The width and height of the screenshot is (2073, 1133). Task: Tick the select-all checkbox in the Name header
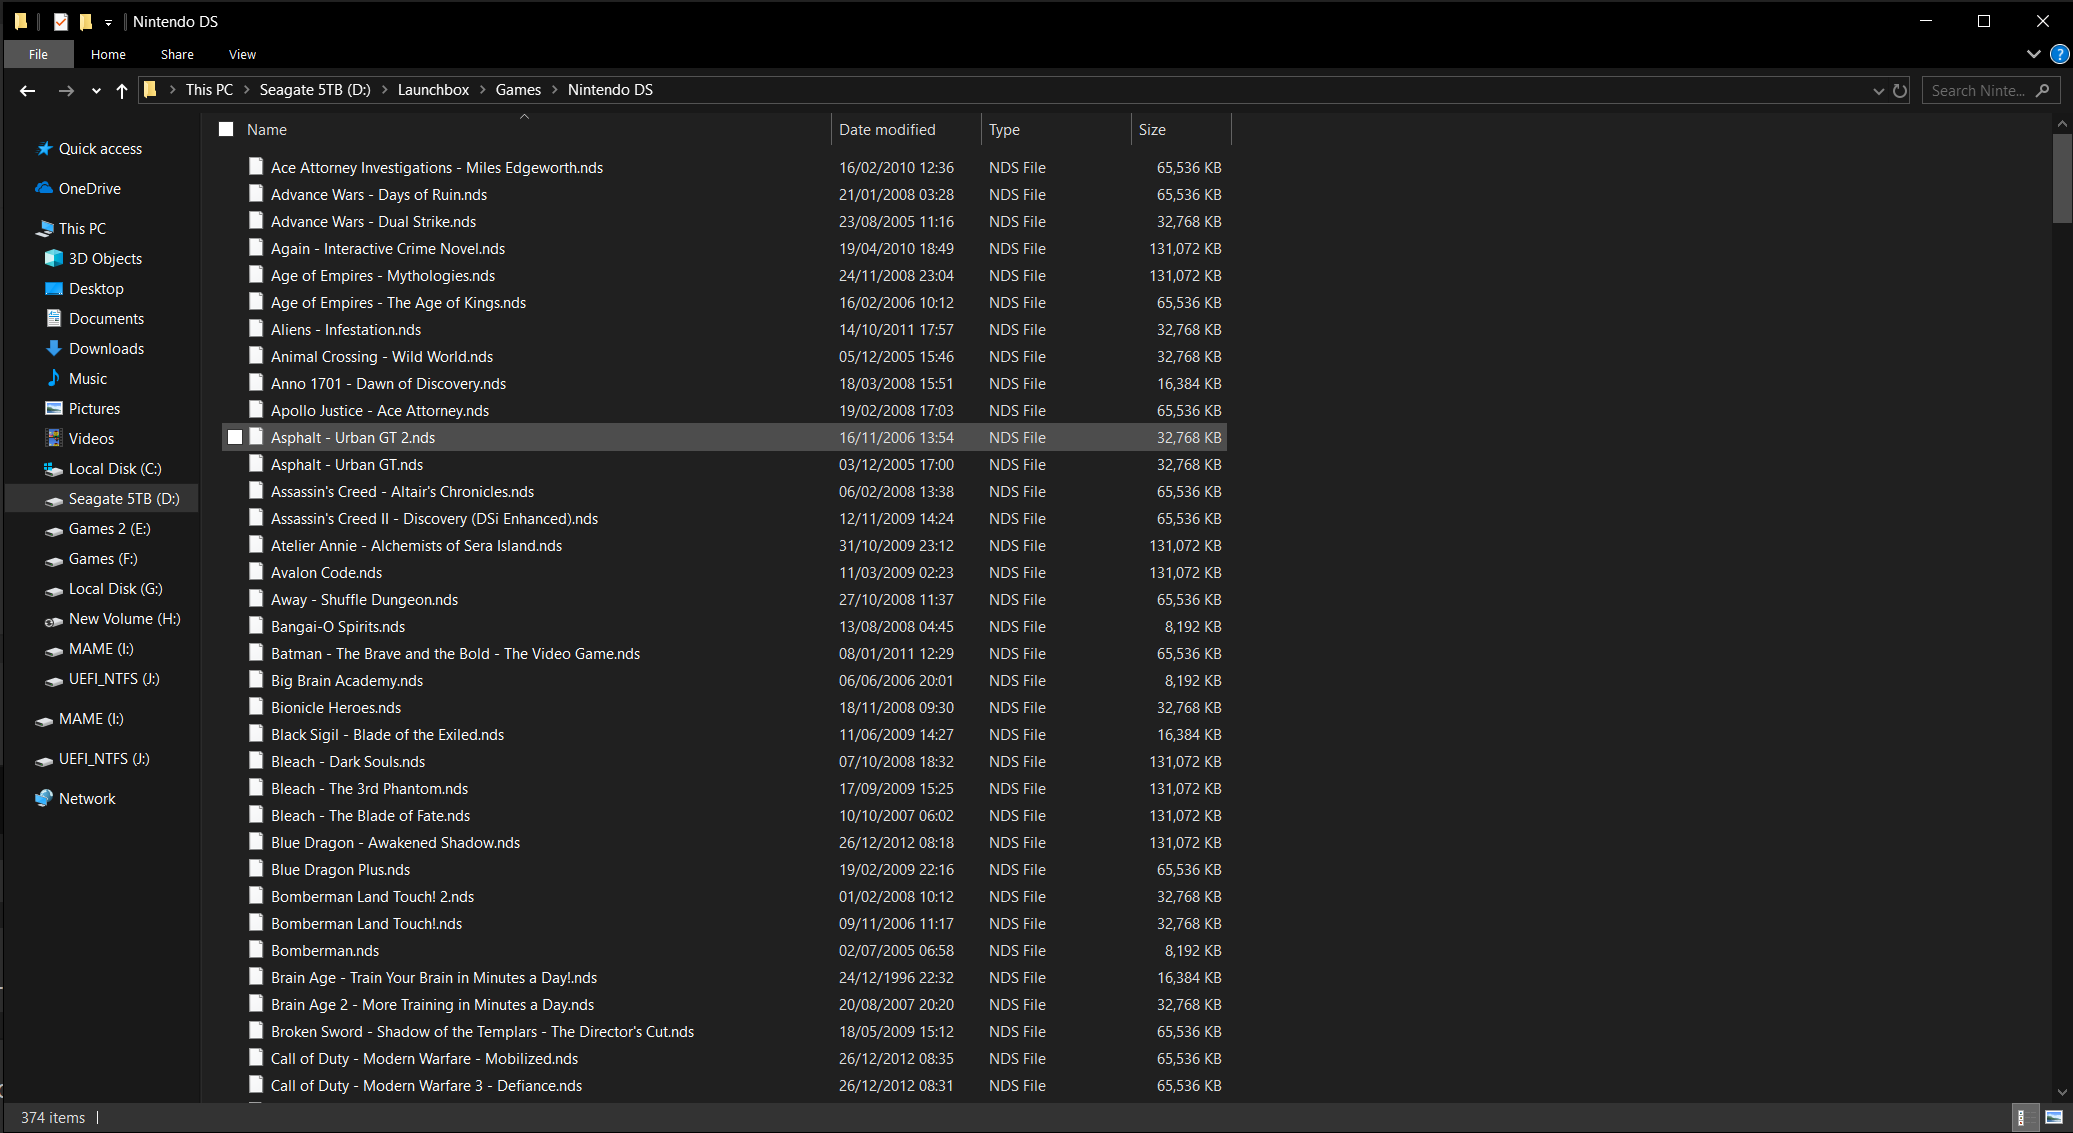tap(226, 129)
